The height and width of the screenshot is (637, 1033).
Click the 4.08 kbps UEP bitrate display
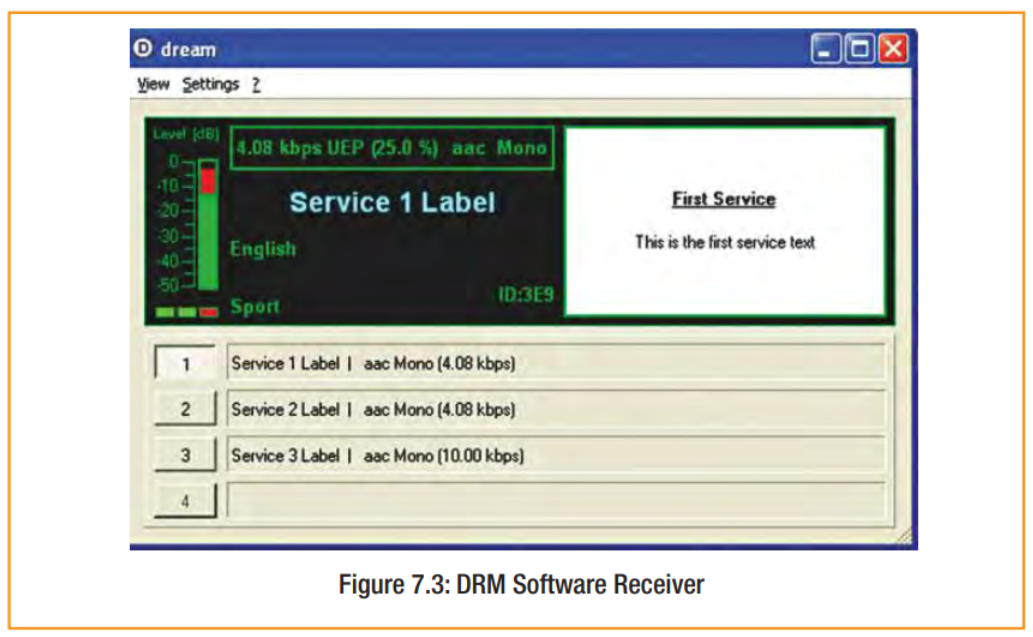(392, 148)
